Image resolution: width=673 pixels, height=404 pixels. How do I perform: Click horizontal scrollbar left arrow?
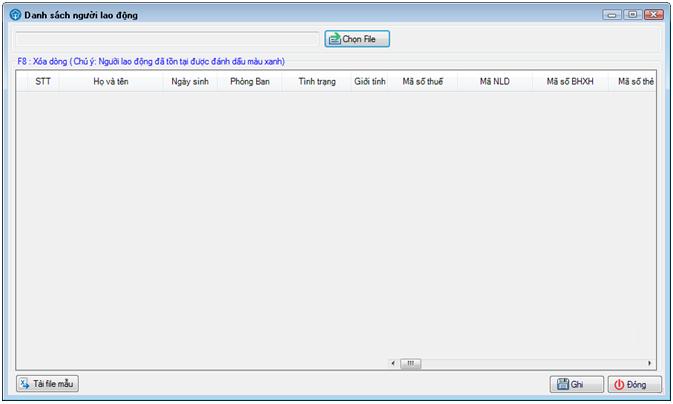(393, 363)
